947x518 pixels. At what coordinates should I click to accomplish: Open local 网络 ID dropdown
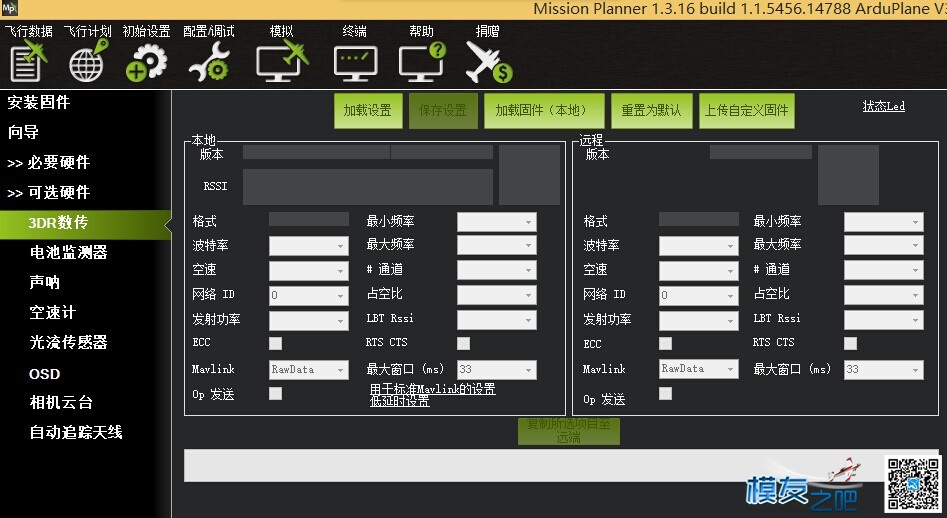coord(309,295)
